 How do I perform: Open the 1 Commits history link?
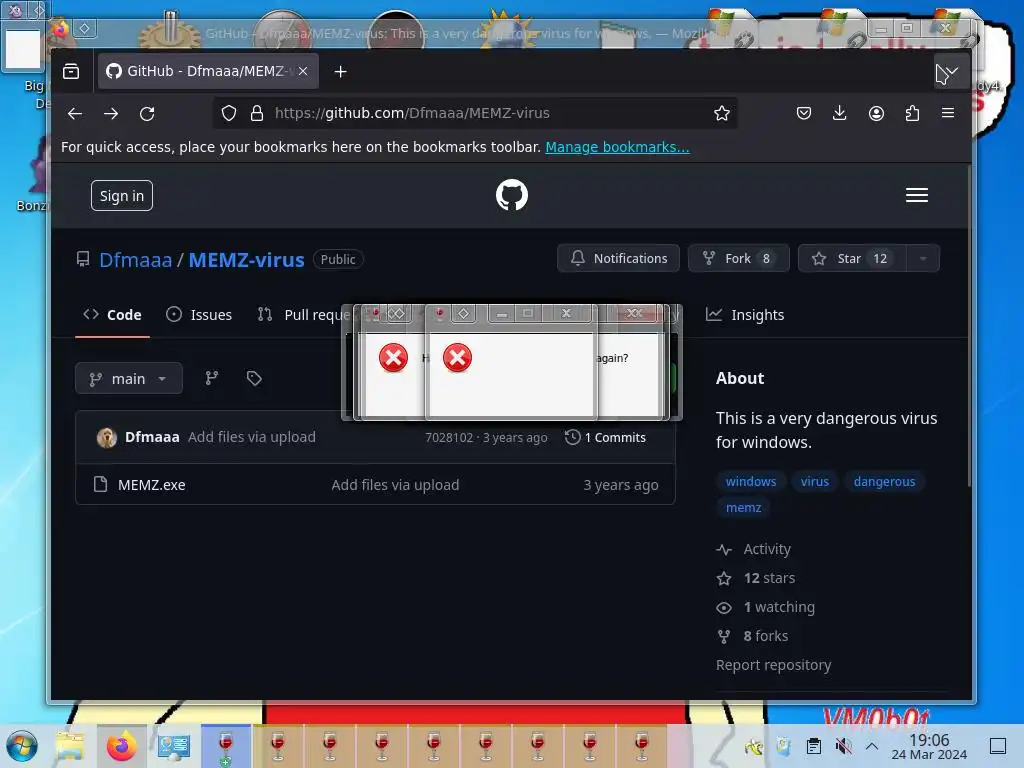pyautogui.click(x=605, y=438)
